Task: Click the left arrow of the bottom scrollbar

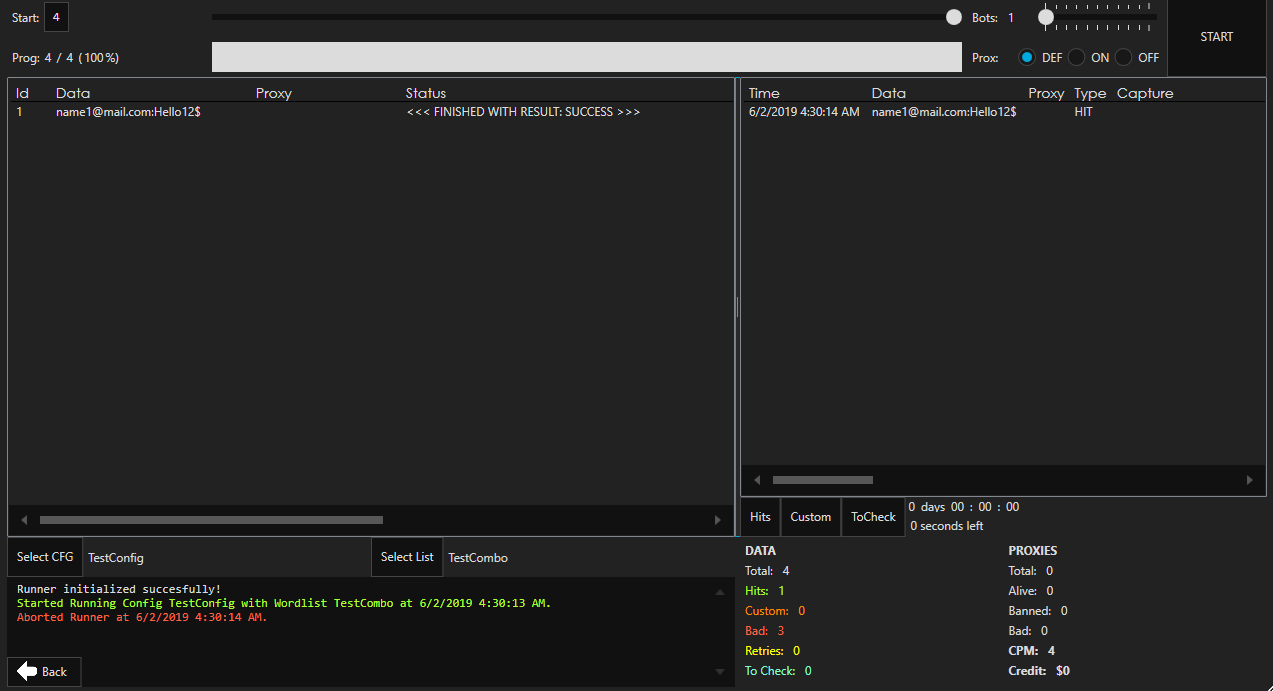Action: (x=22, y=519)
